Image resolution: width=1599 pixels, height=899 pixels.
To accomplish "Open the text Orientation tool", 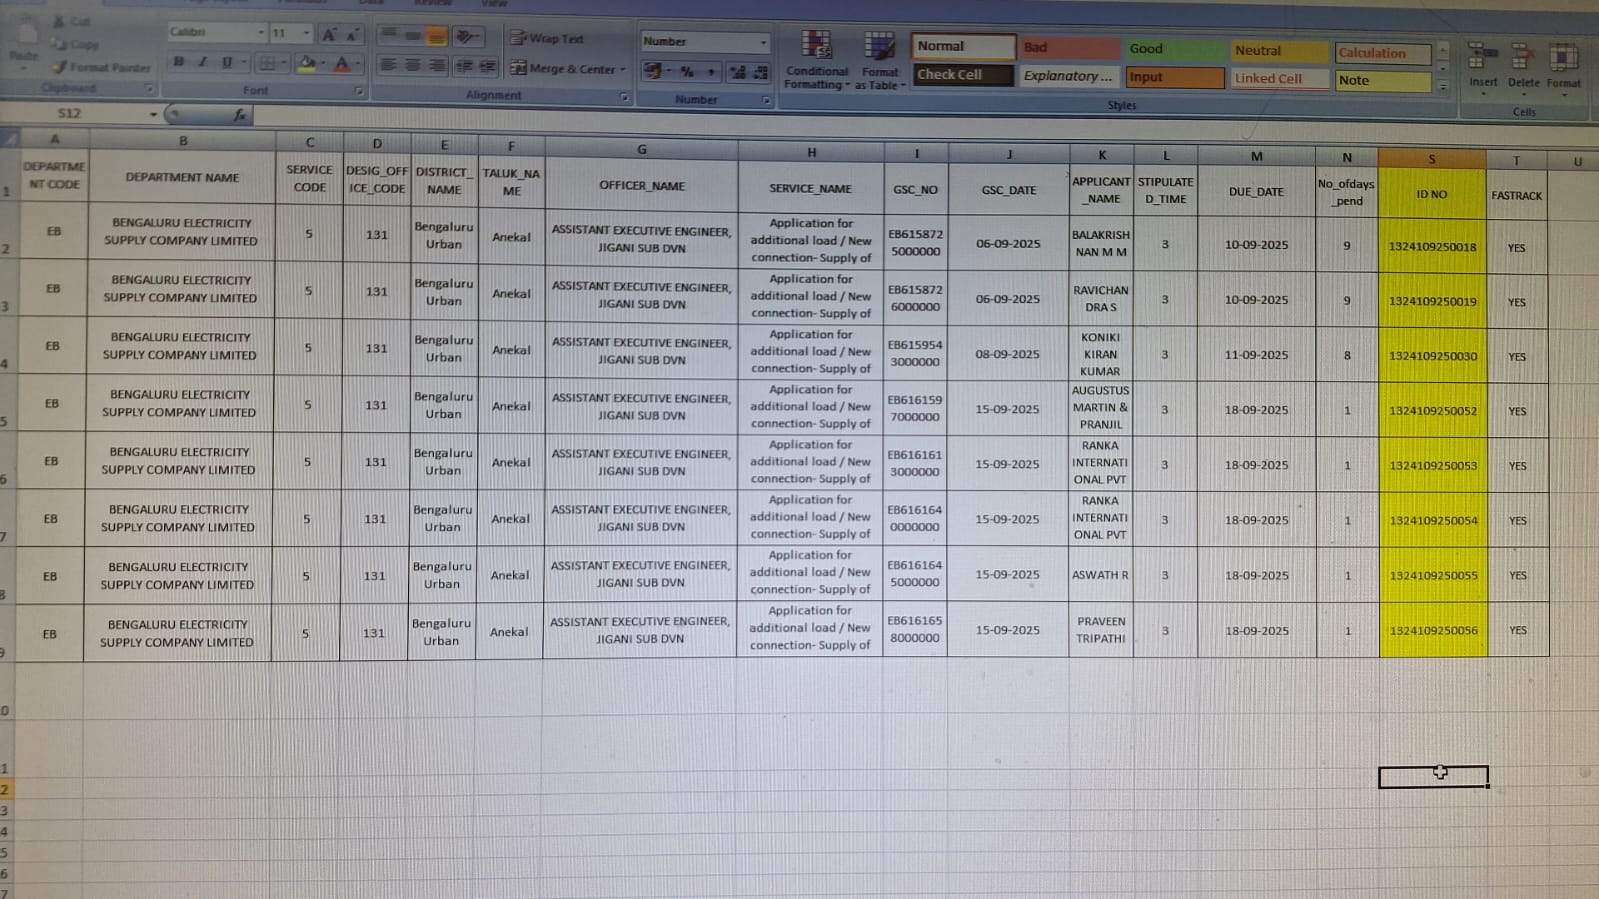I will [x=466, y=37].
